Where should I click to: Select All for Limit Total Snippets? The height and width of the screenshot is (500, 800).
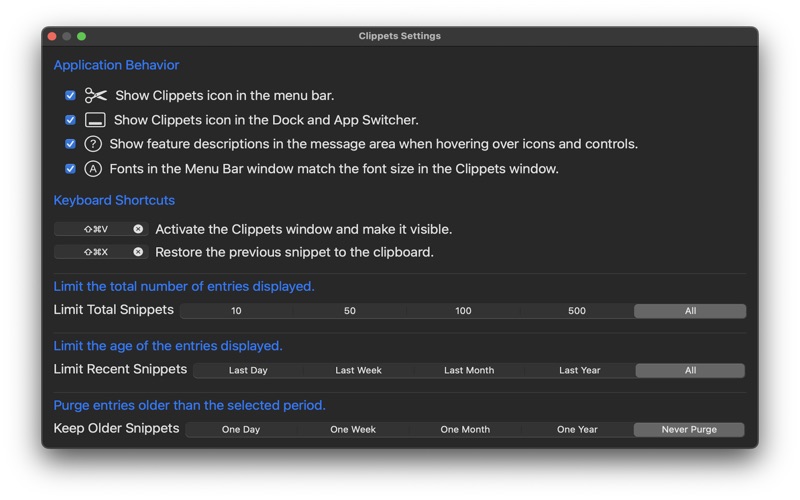coord(690,311)
